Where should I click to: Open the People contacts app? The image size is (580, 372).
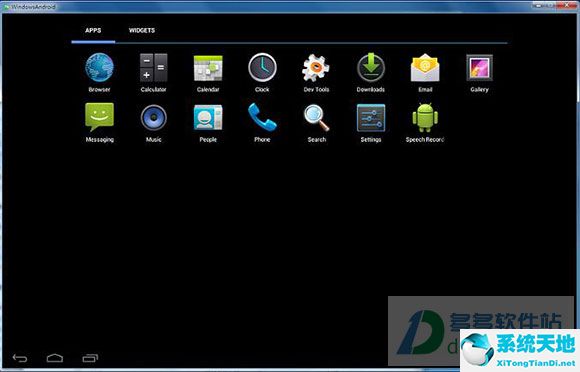[x=208, y=122]
